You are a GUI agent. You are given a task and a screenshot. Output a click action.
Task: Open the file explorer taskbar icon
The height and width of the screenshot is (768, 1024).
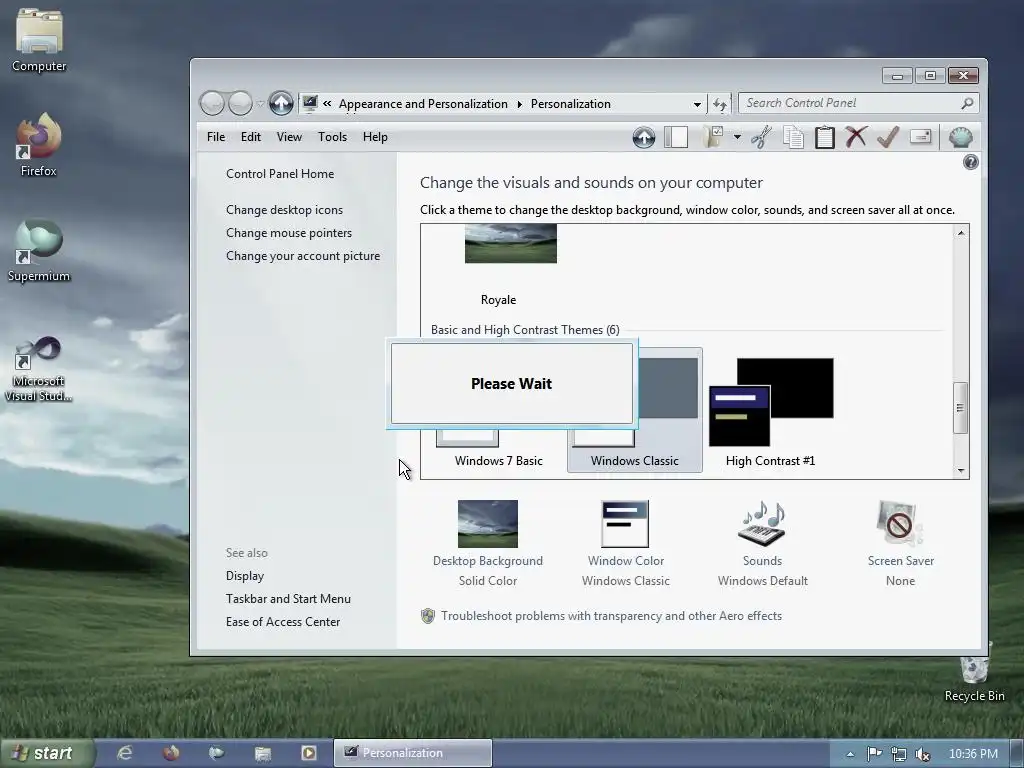point(263,754)
